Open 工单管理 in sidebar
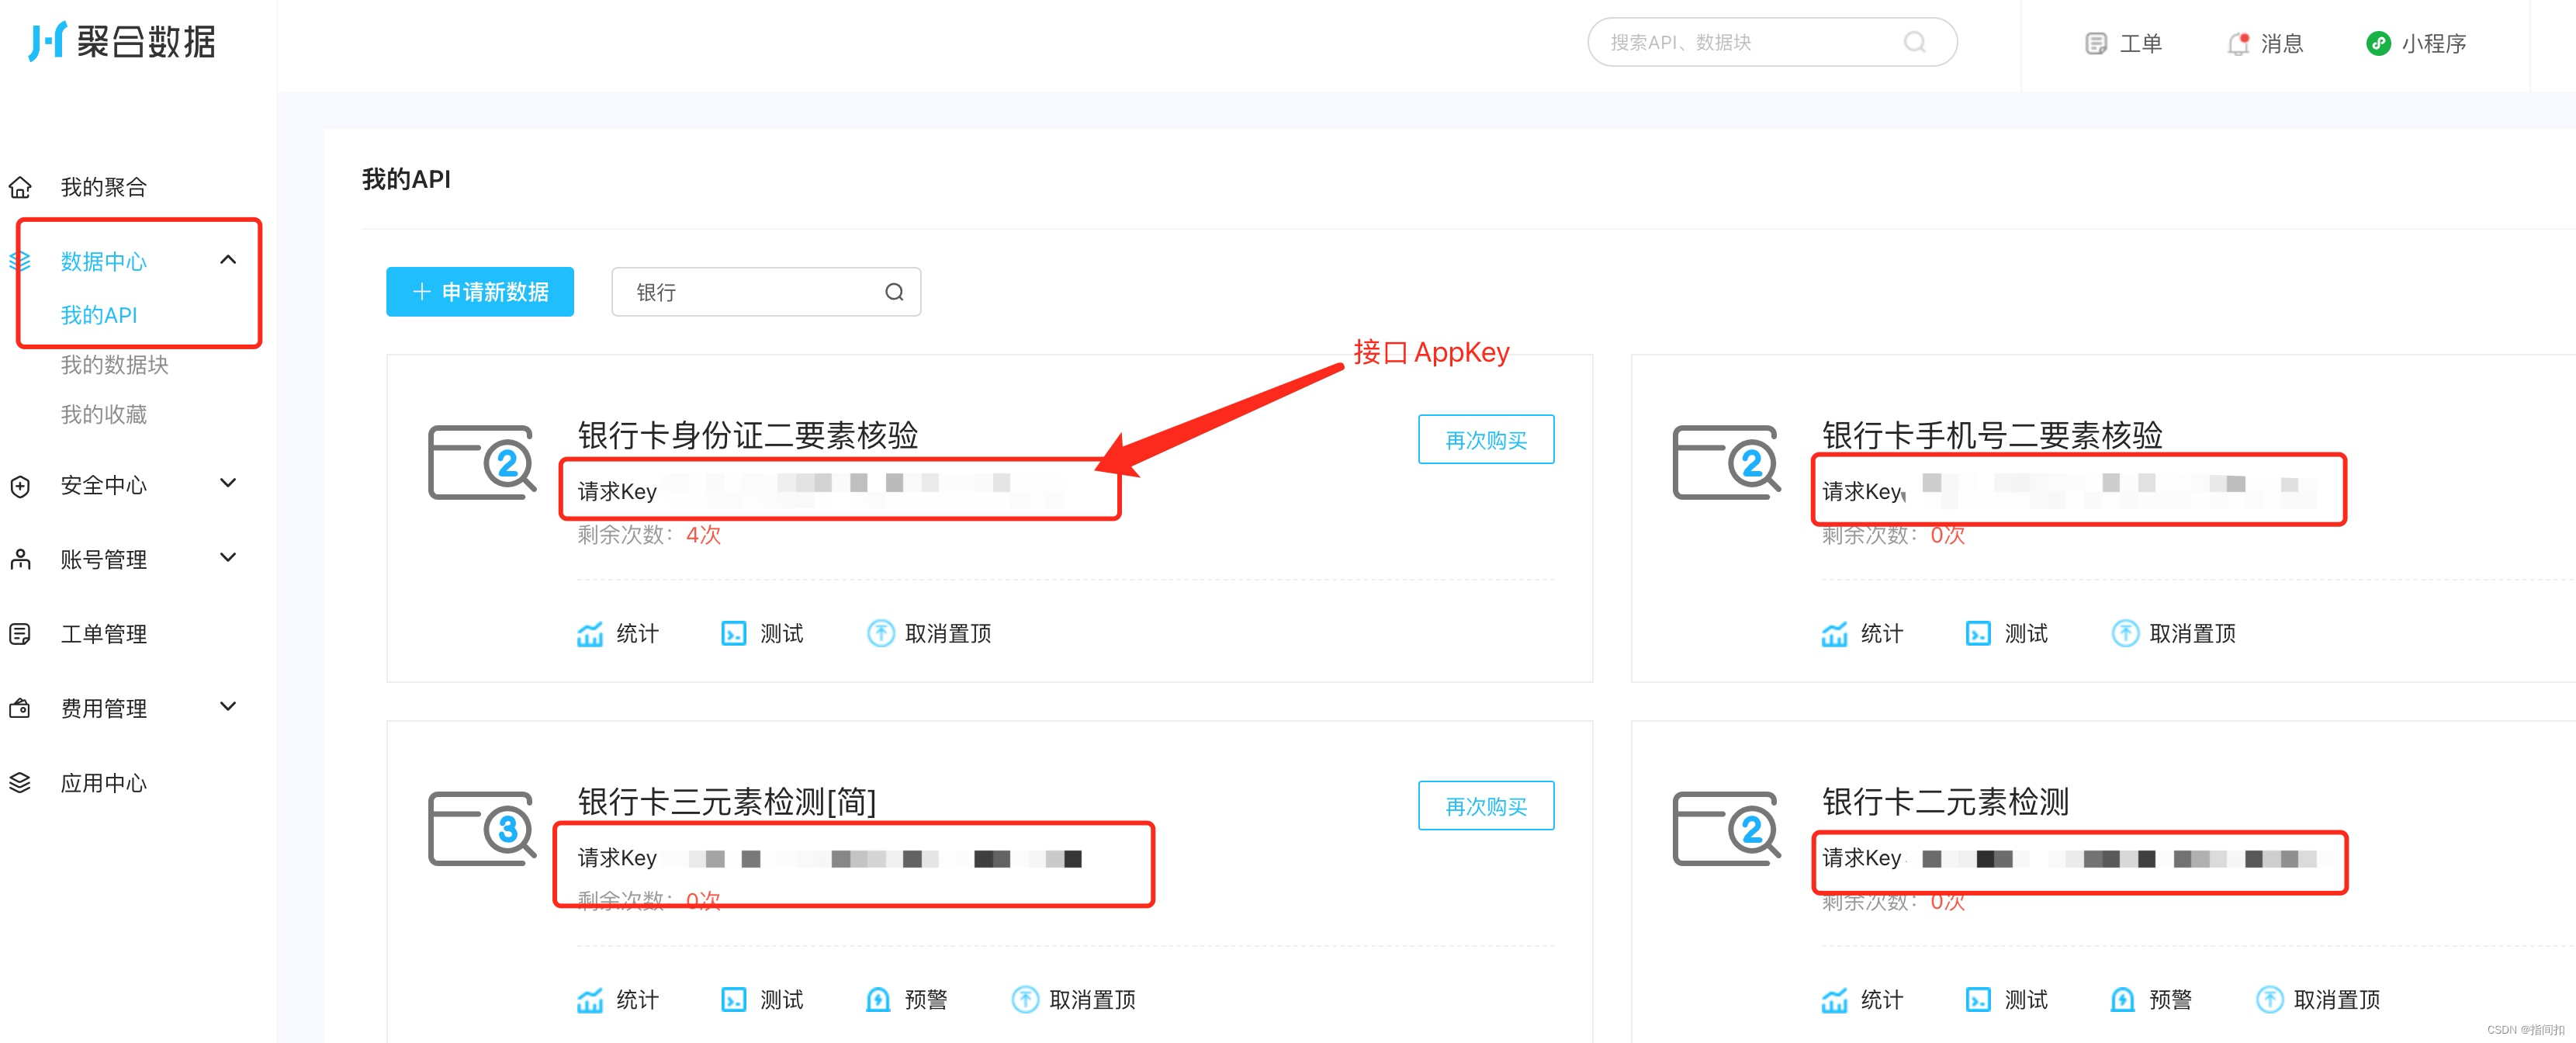Screen dimensions: 2576x1043 (x=103, y=634)
